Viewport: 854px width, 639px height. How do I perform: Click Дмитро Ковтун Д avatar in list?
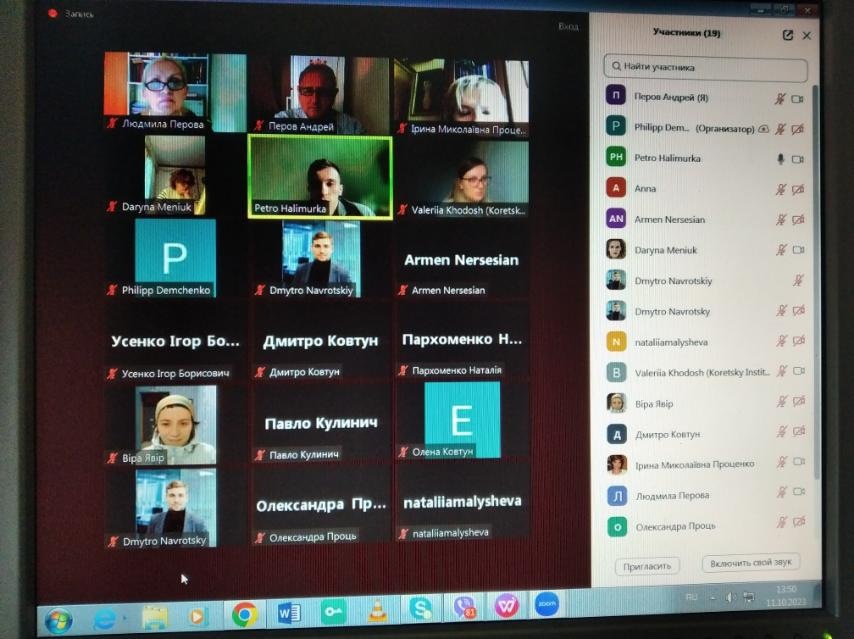(617, 434)
